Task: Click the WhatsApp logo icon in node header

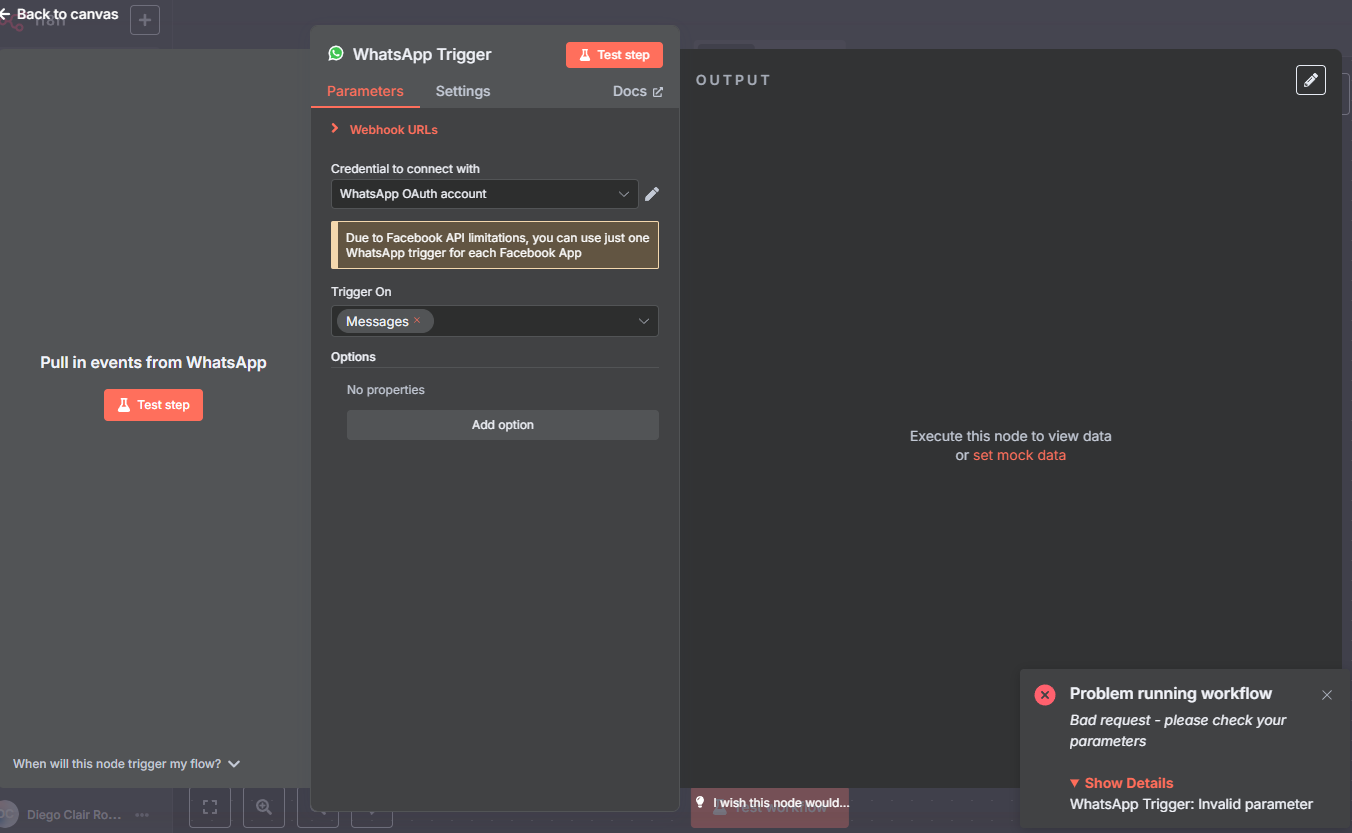Action: pos(336,54)
